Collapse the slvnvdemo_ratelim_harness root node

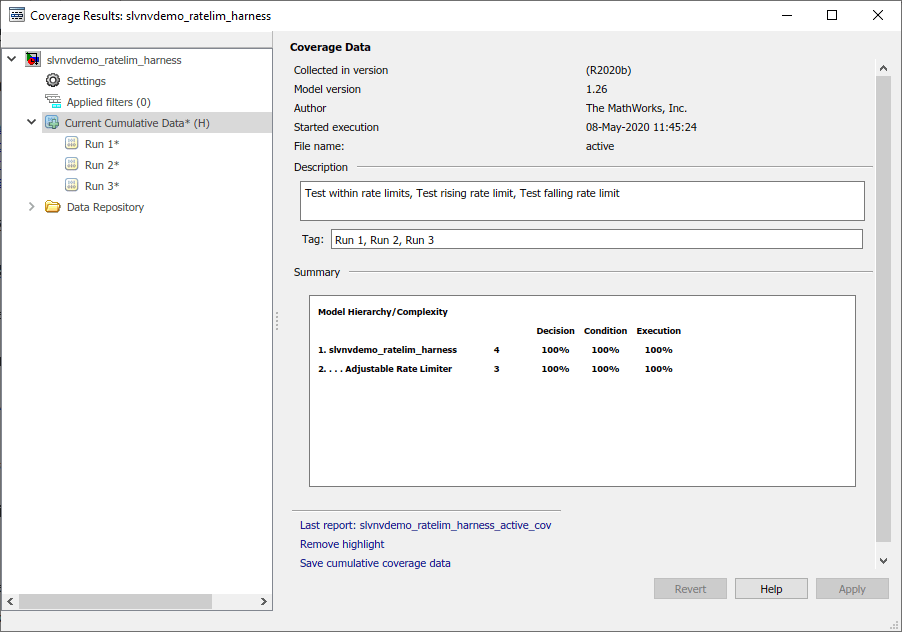click(x=11, y=60)
